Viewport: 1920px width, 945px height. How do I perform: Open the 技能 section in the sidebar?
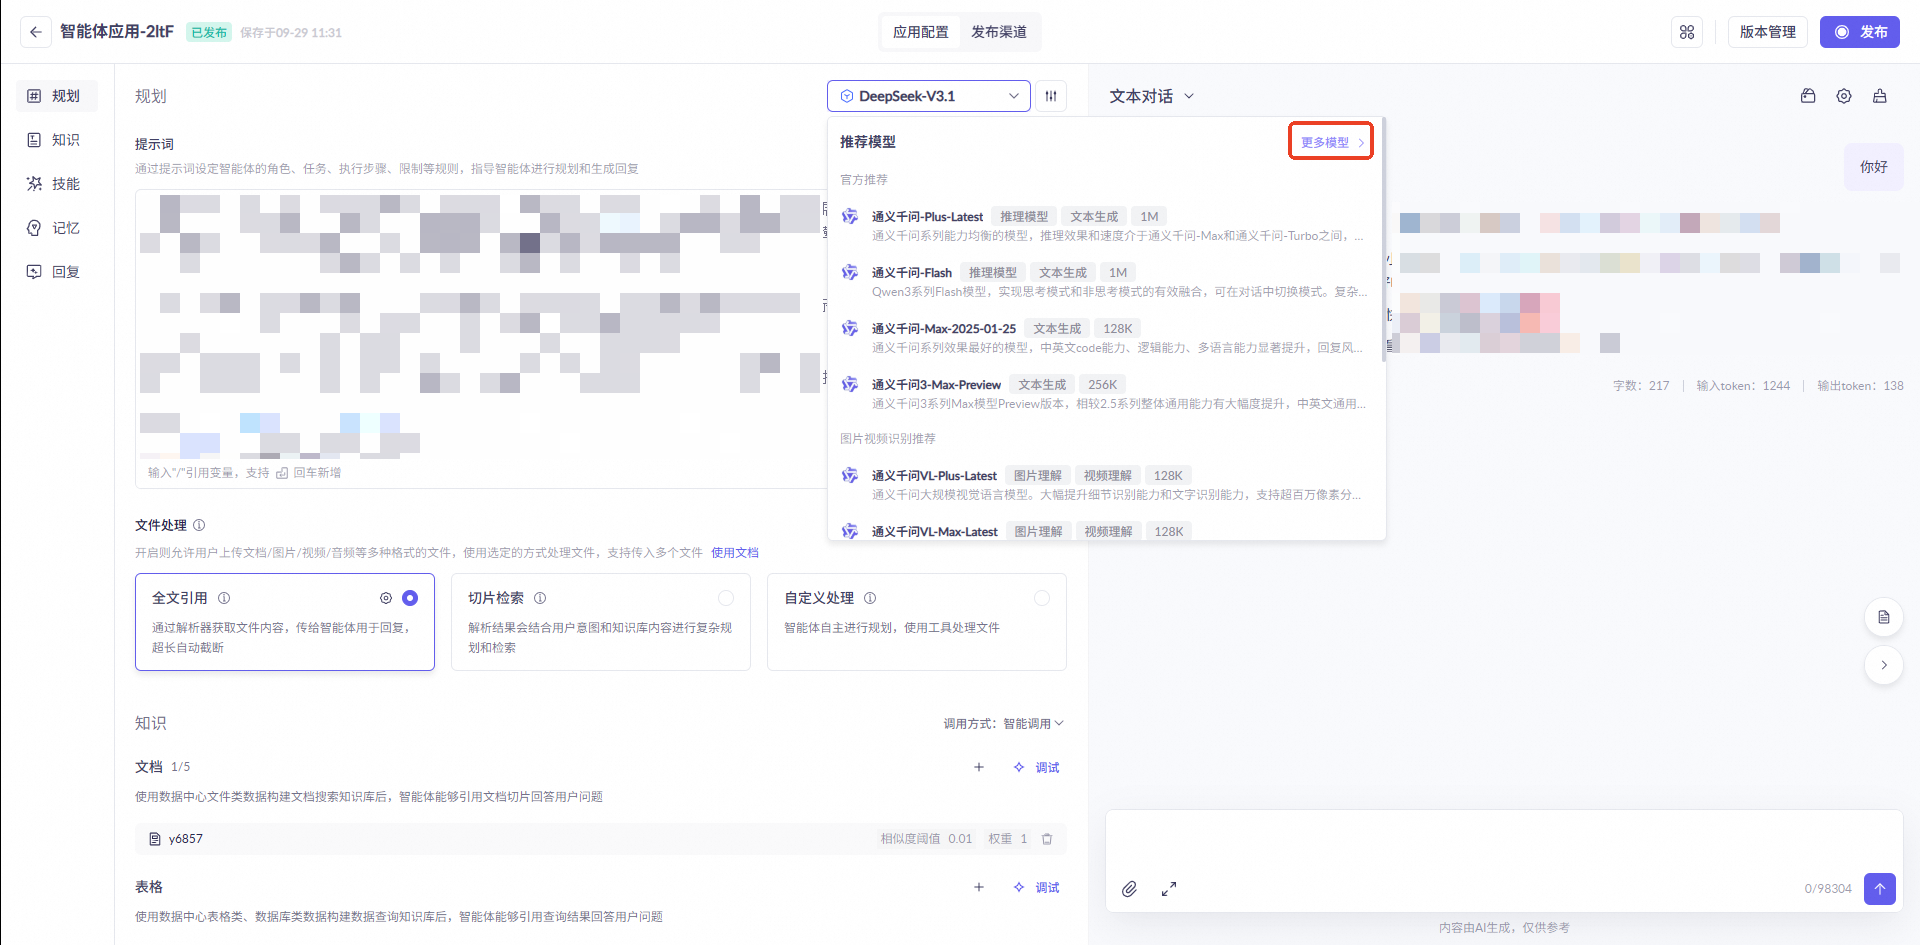[57, 184]
